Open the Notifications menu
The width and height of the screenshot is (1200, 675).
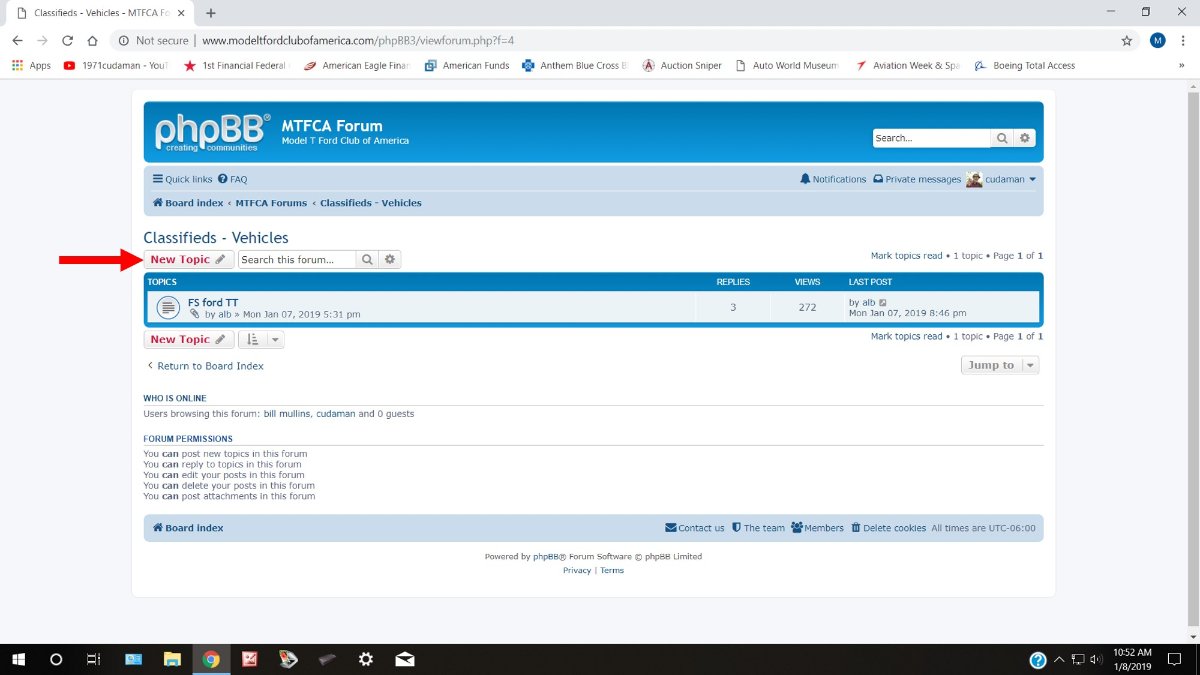pyautogui.click(x=833, y=179)
